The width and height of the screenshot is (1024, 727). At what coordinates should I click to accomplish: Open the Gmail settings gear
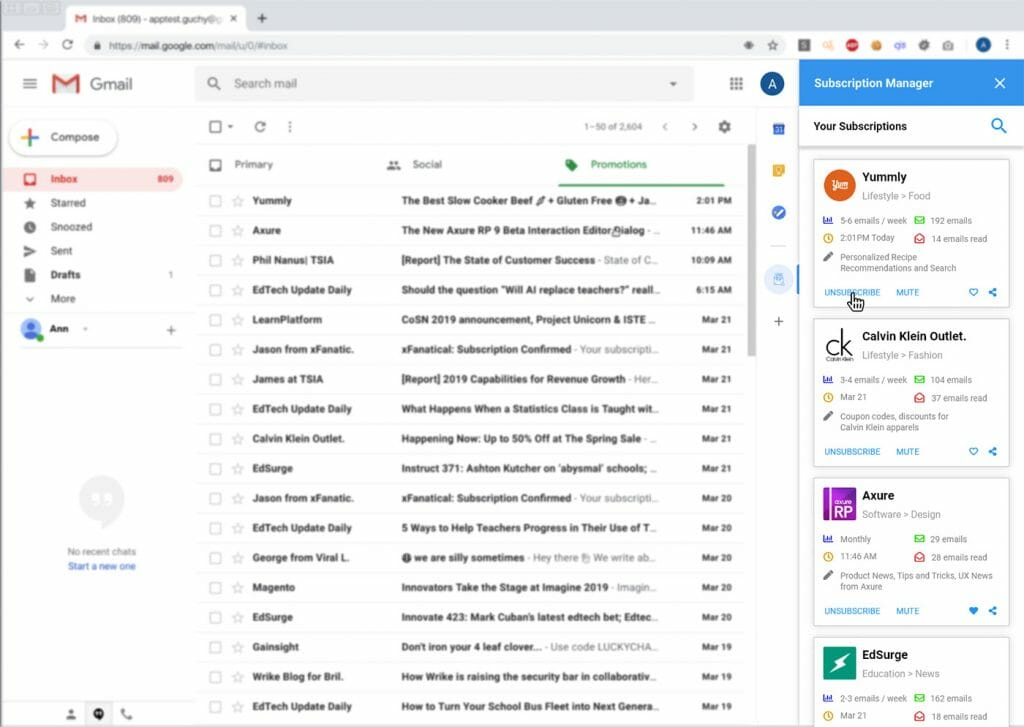click(x=724, y=127)
